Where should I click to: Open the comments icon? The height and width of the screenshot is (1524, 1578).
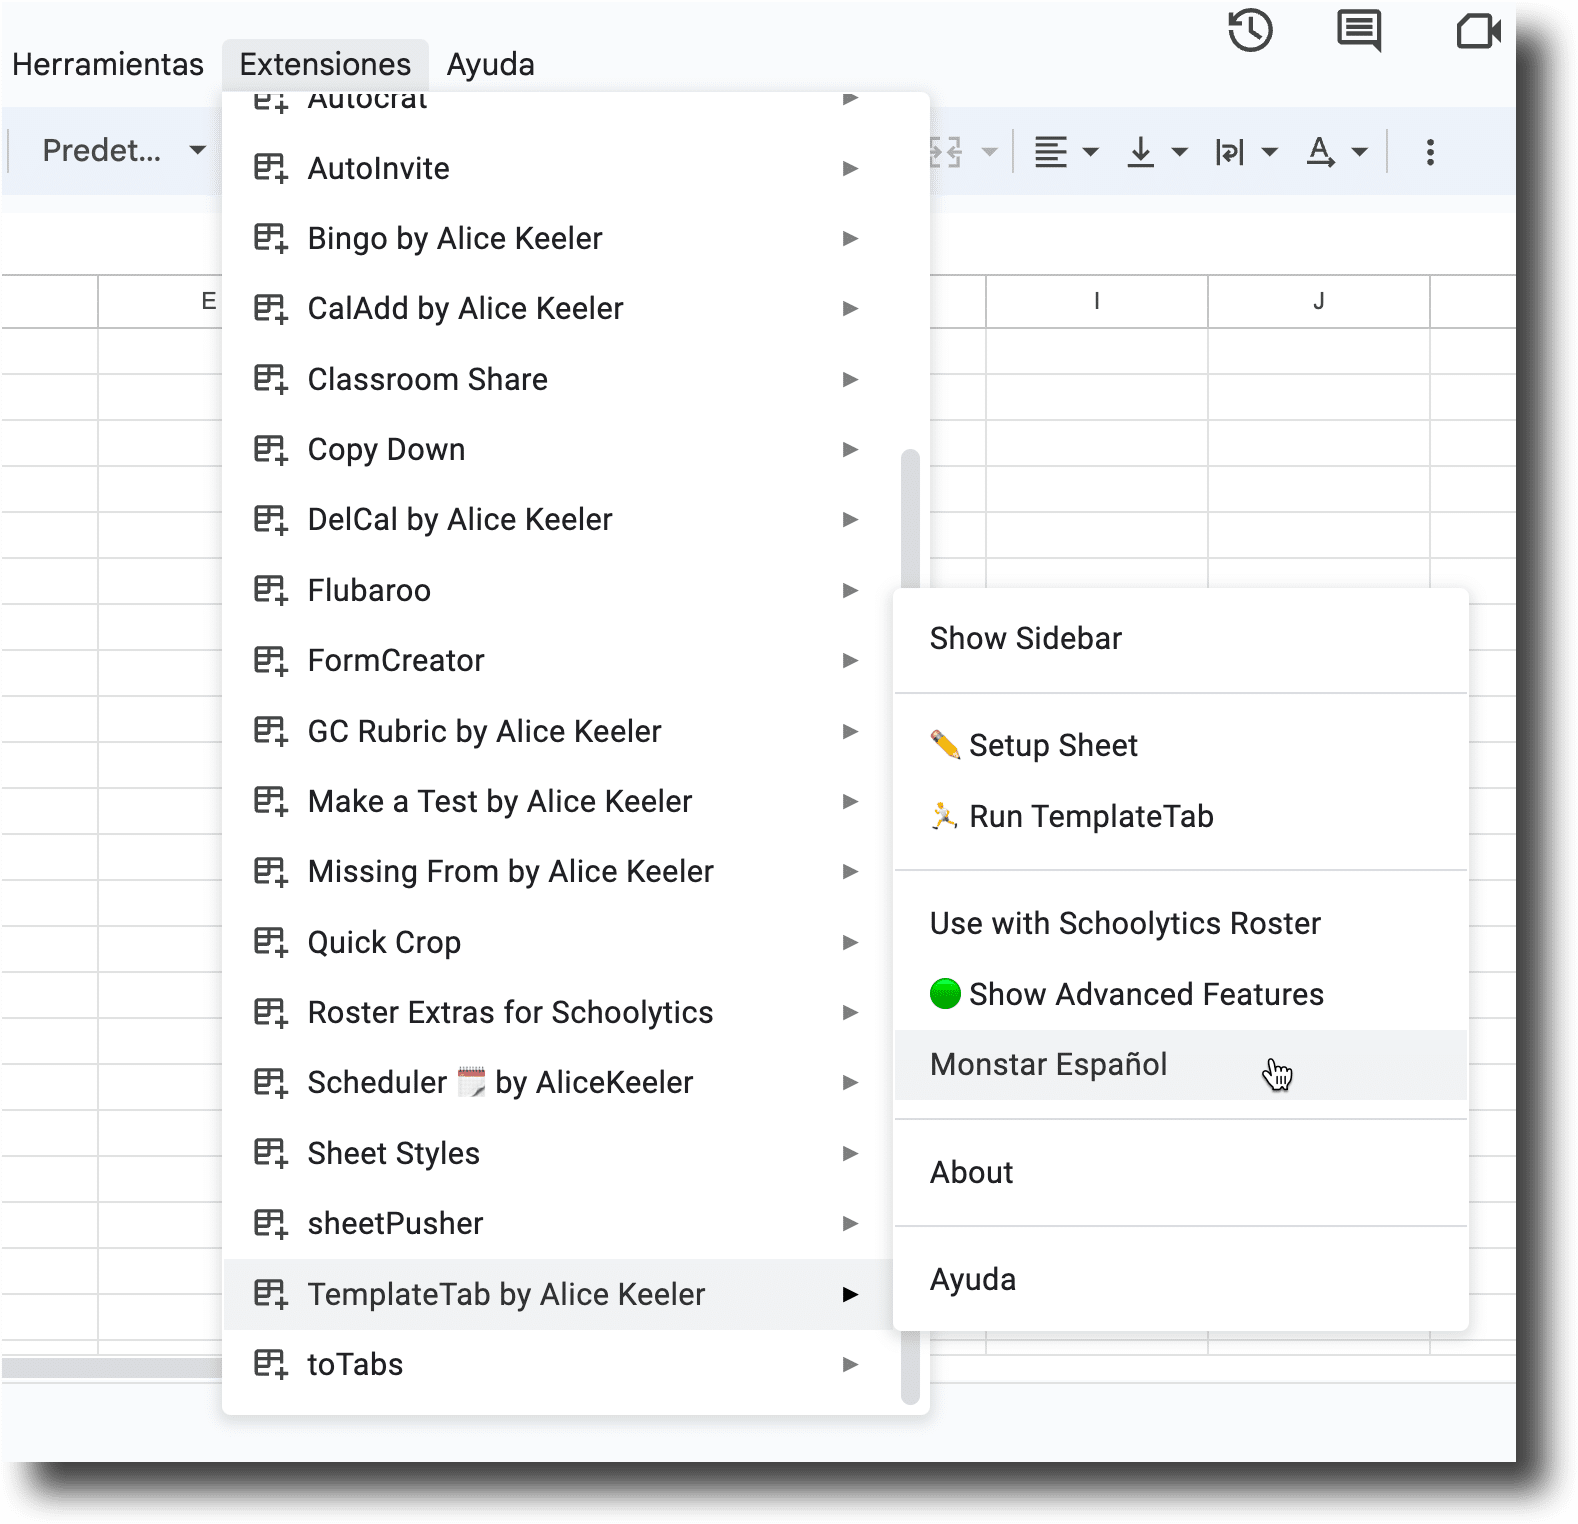[x=1359, y=31]
